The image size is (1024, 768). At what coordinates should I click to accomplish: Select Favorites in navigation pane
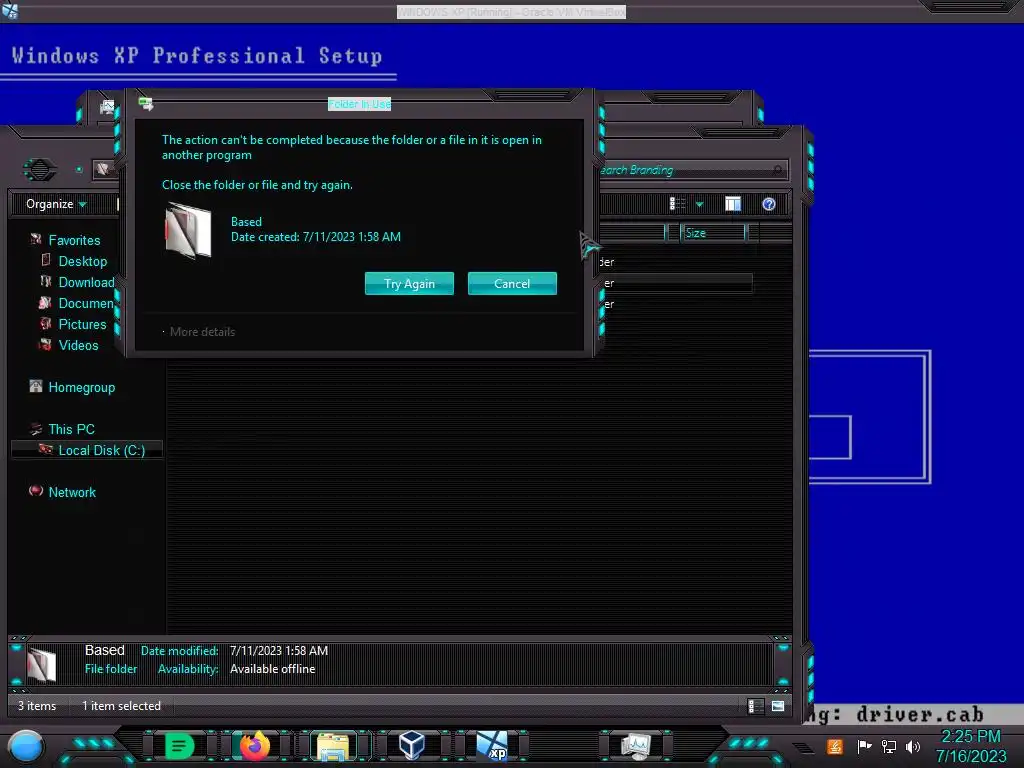pos(74,240)
